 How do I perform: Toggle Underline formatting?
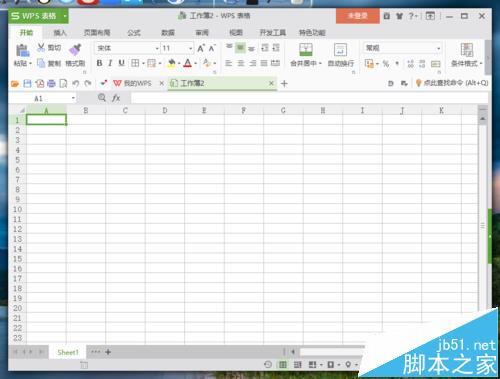pos(121,63)
